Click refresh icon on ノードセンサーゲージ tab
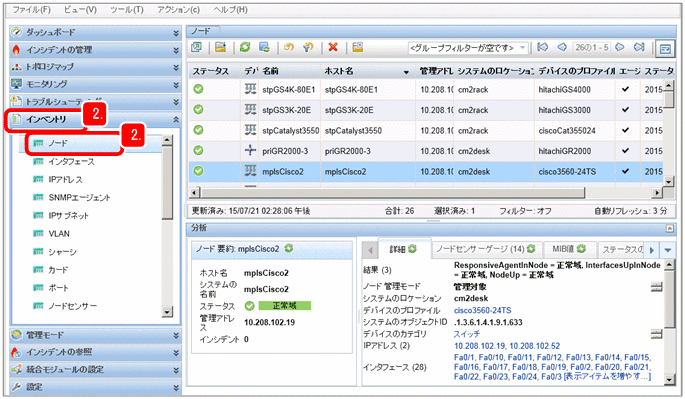Viewport: 685px width, 399px height. point(531,249)
